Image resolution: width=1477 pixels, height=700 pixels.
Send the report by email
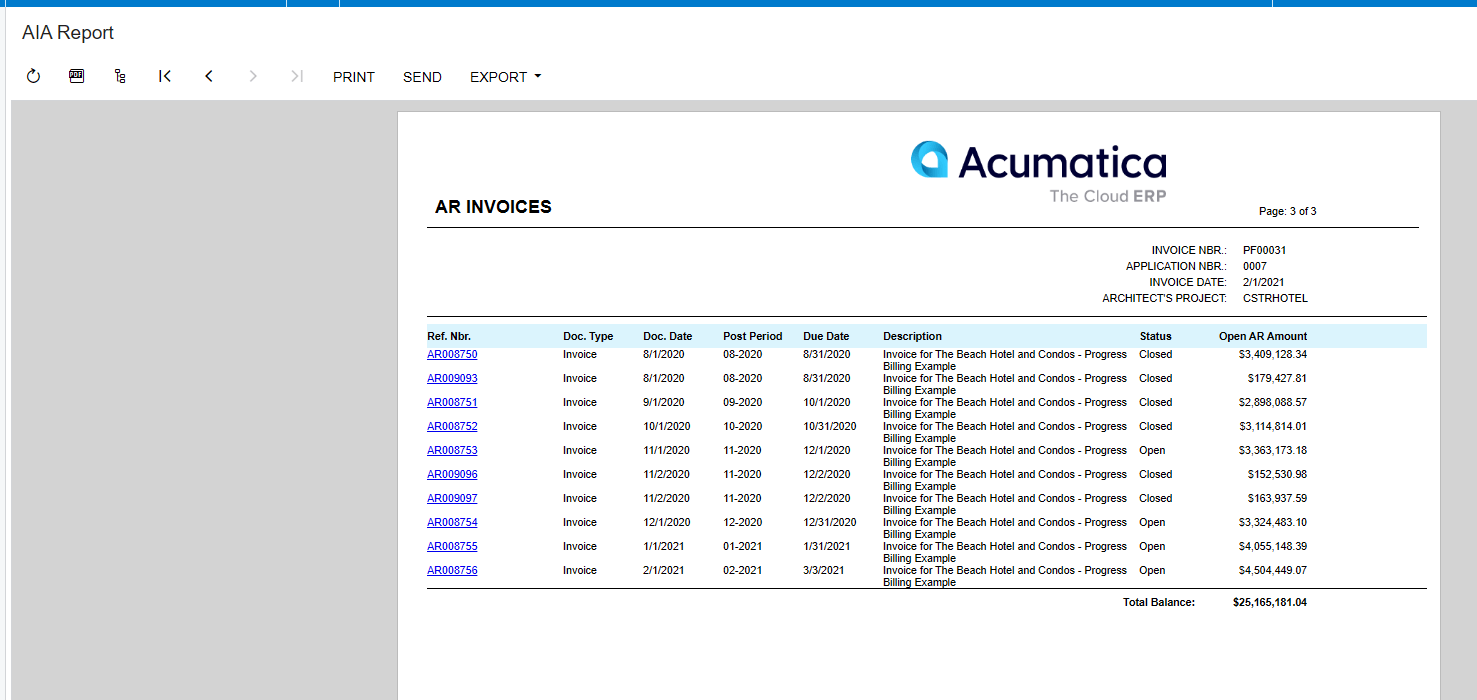(422, 77)
